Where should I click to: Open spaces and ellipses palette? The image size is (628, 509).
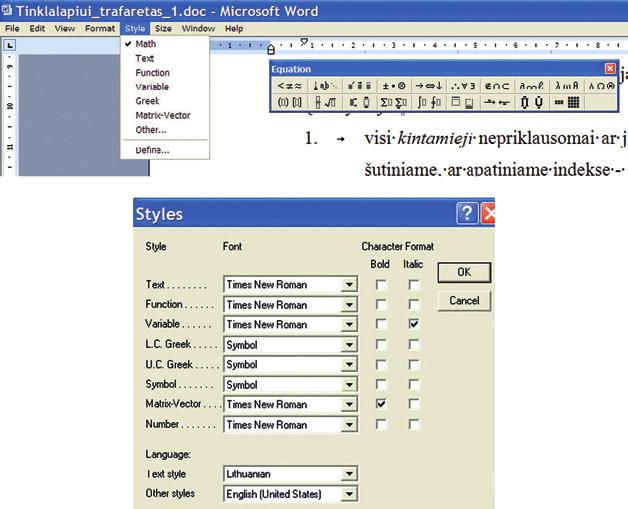point(325,86)
